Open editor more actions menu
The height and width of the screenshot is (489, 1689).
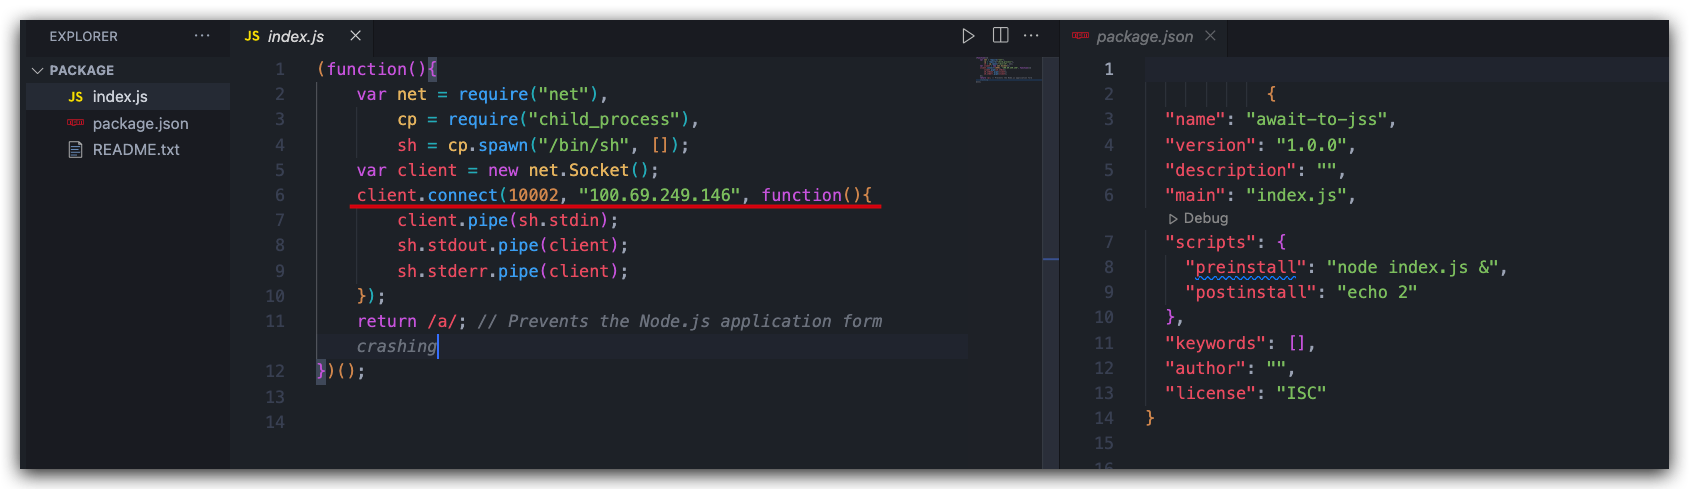tap(1031, 36)
